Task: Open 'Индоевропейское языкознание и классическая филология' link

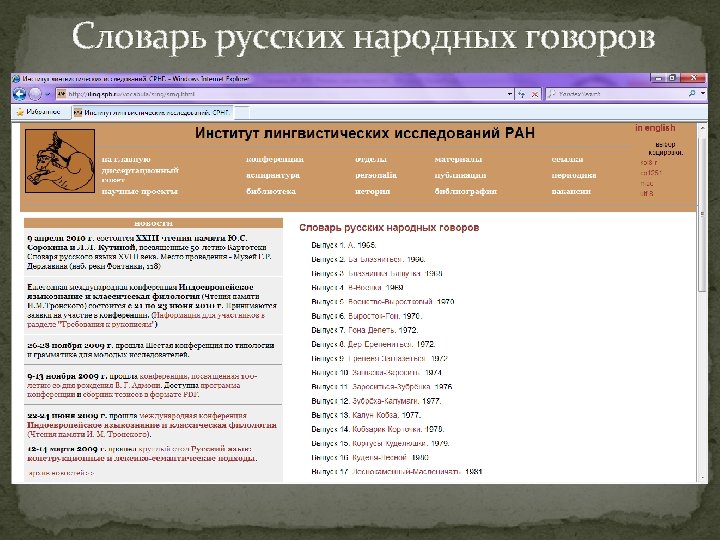Action: pos(152,425)
